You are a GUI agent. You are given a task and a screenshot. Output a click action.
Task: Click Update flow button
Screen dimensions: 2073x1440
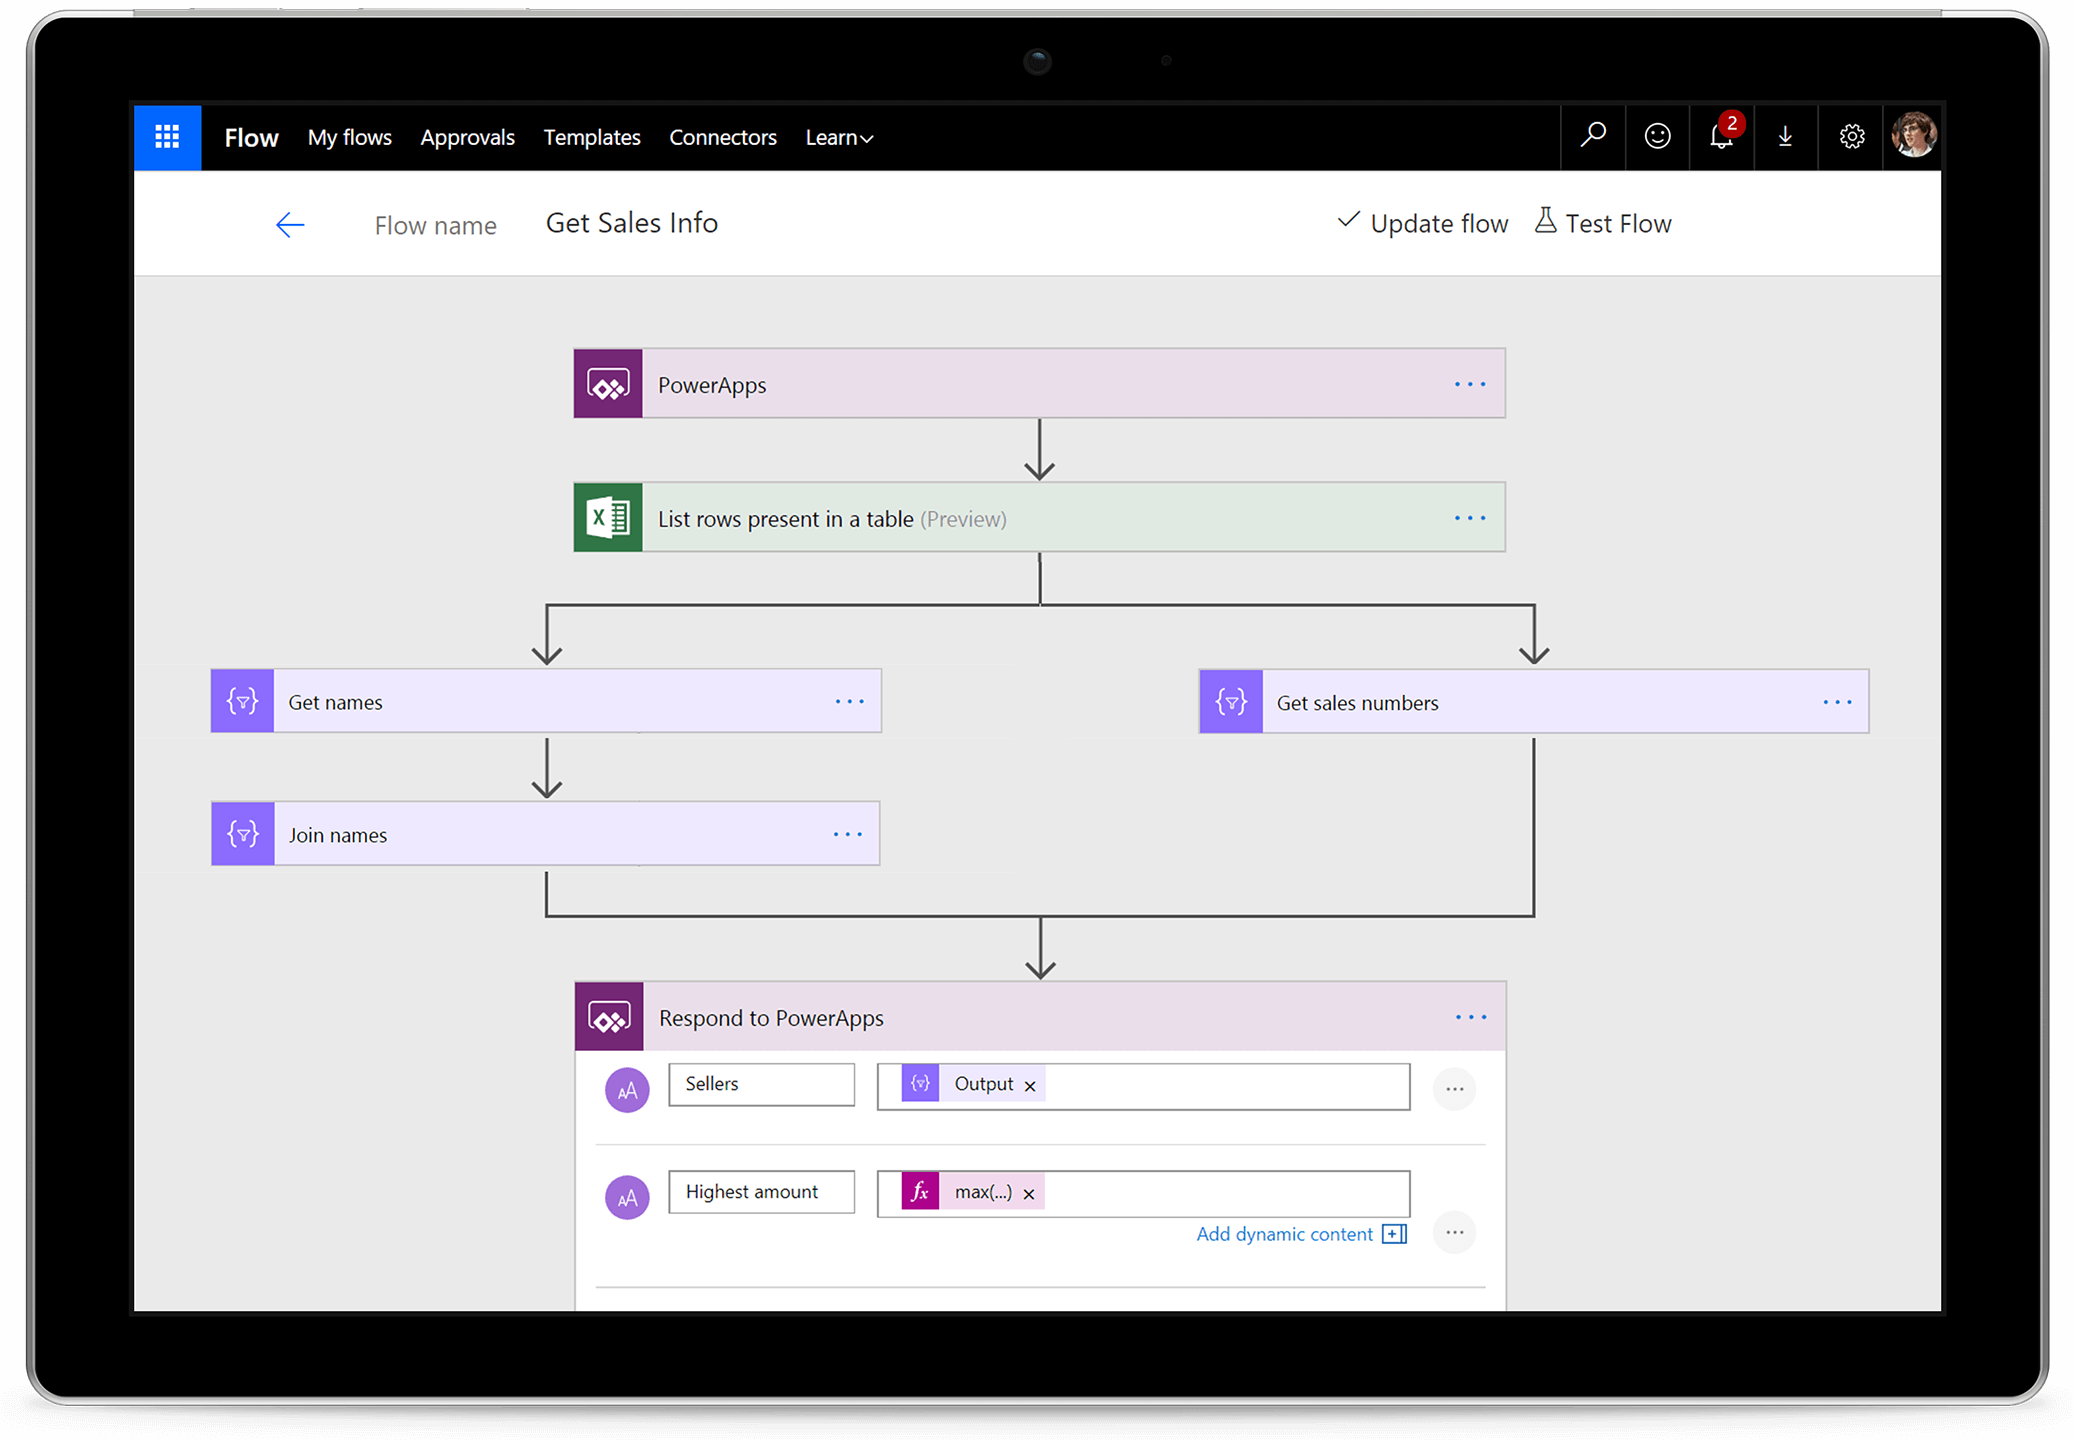pyautogui.click(x=1419, y=222)
